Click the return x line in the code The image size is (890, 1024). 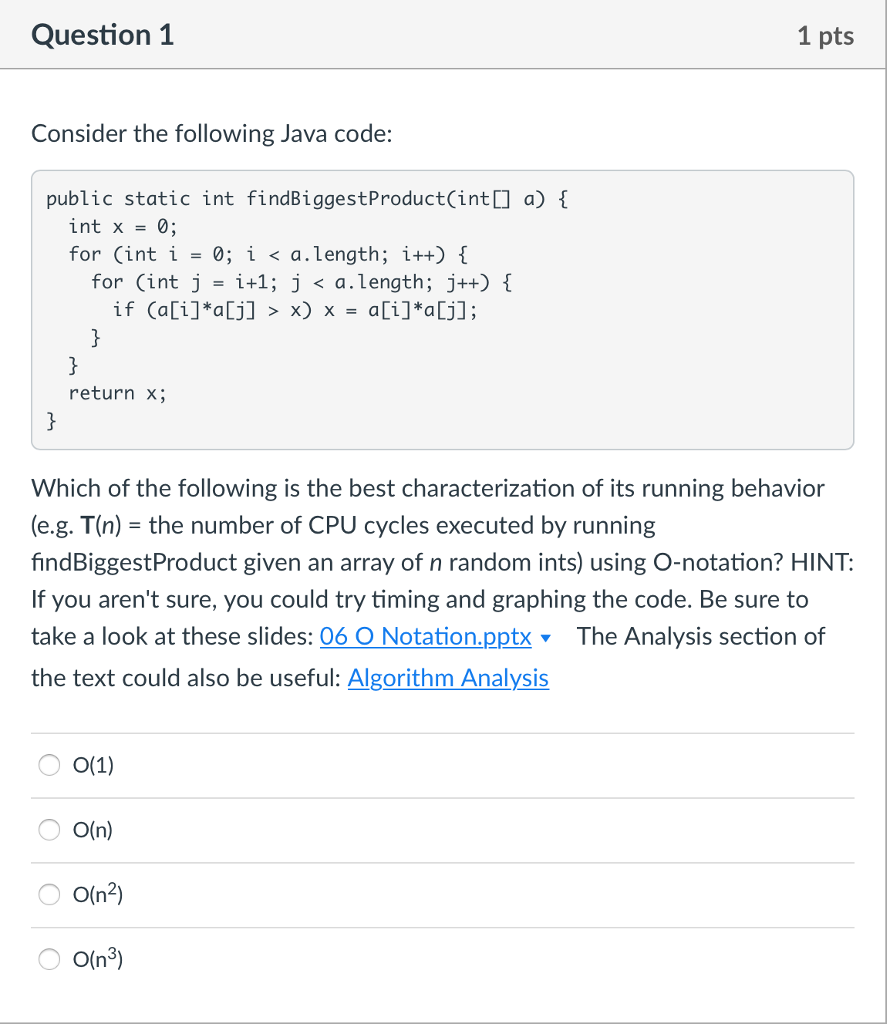tap(117, 392)
